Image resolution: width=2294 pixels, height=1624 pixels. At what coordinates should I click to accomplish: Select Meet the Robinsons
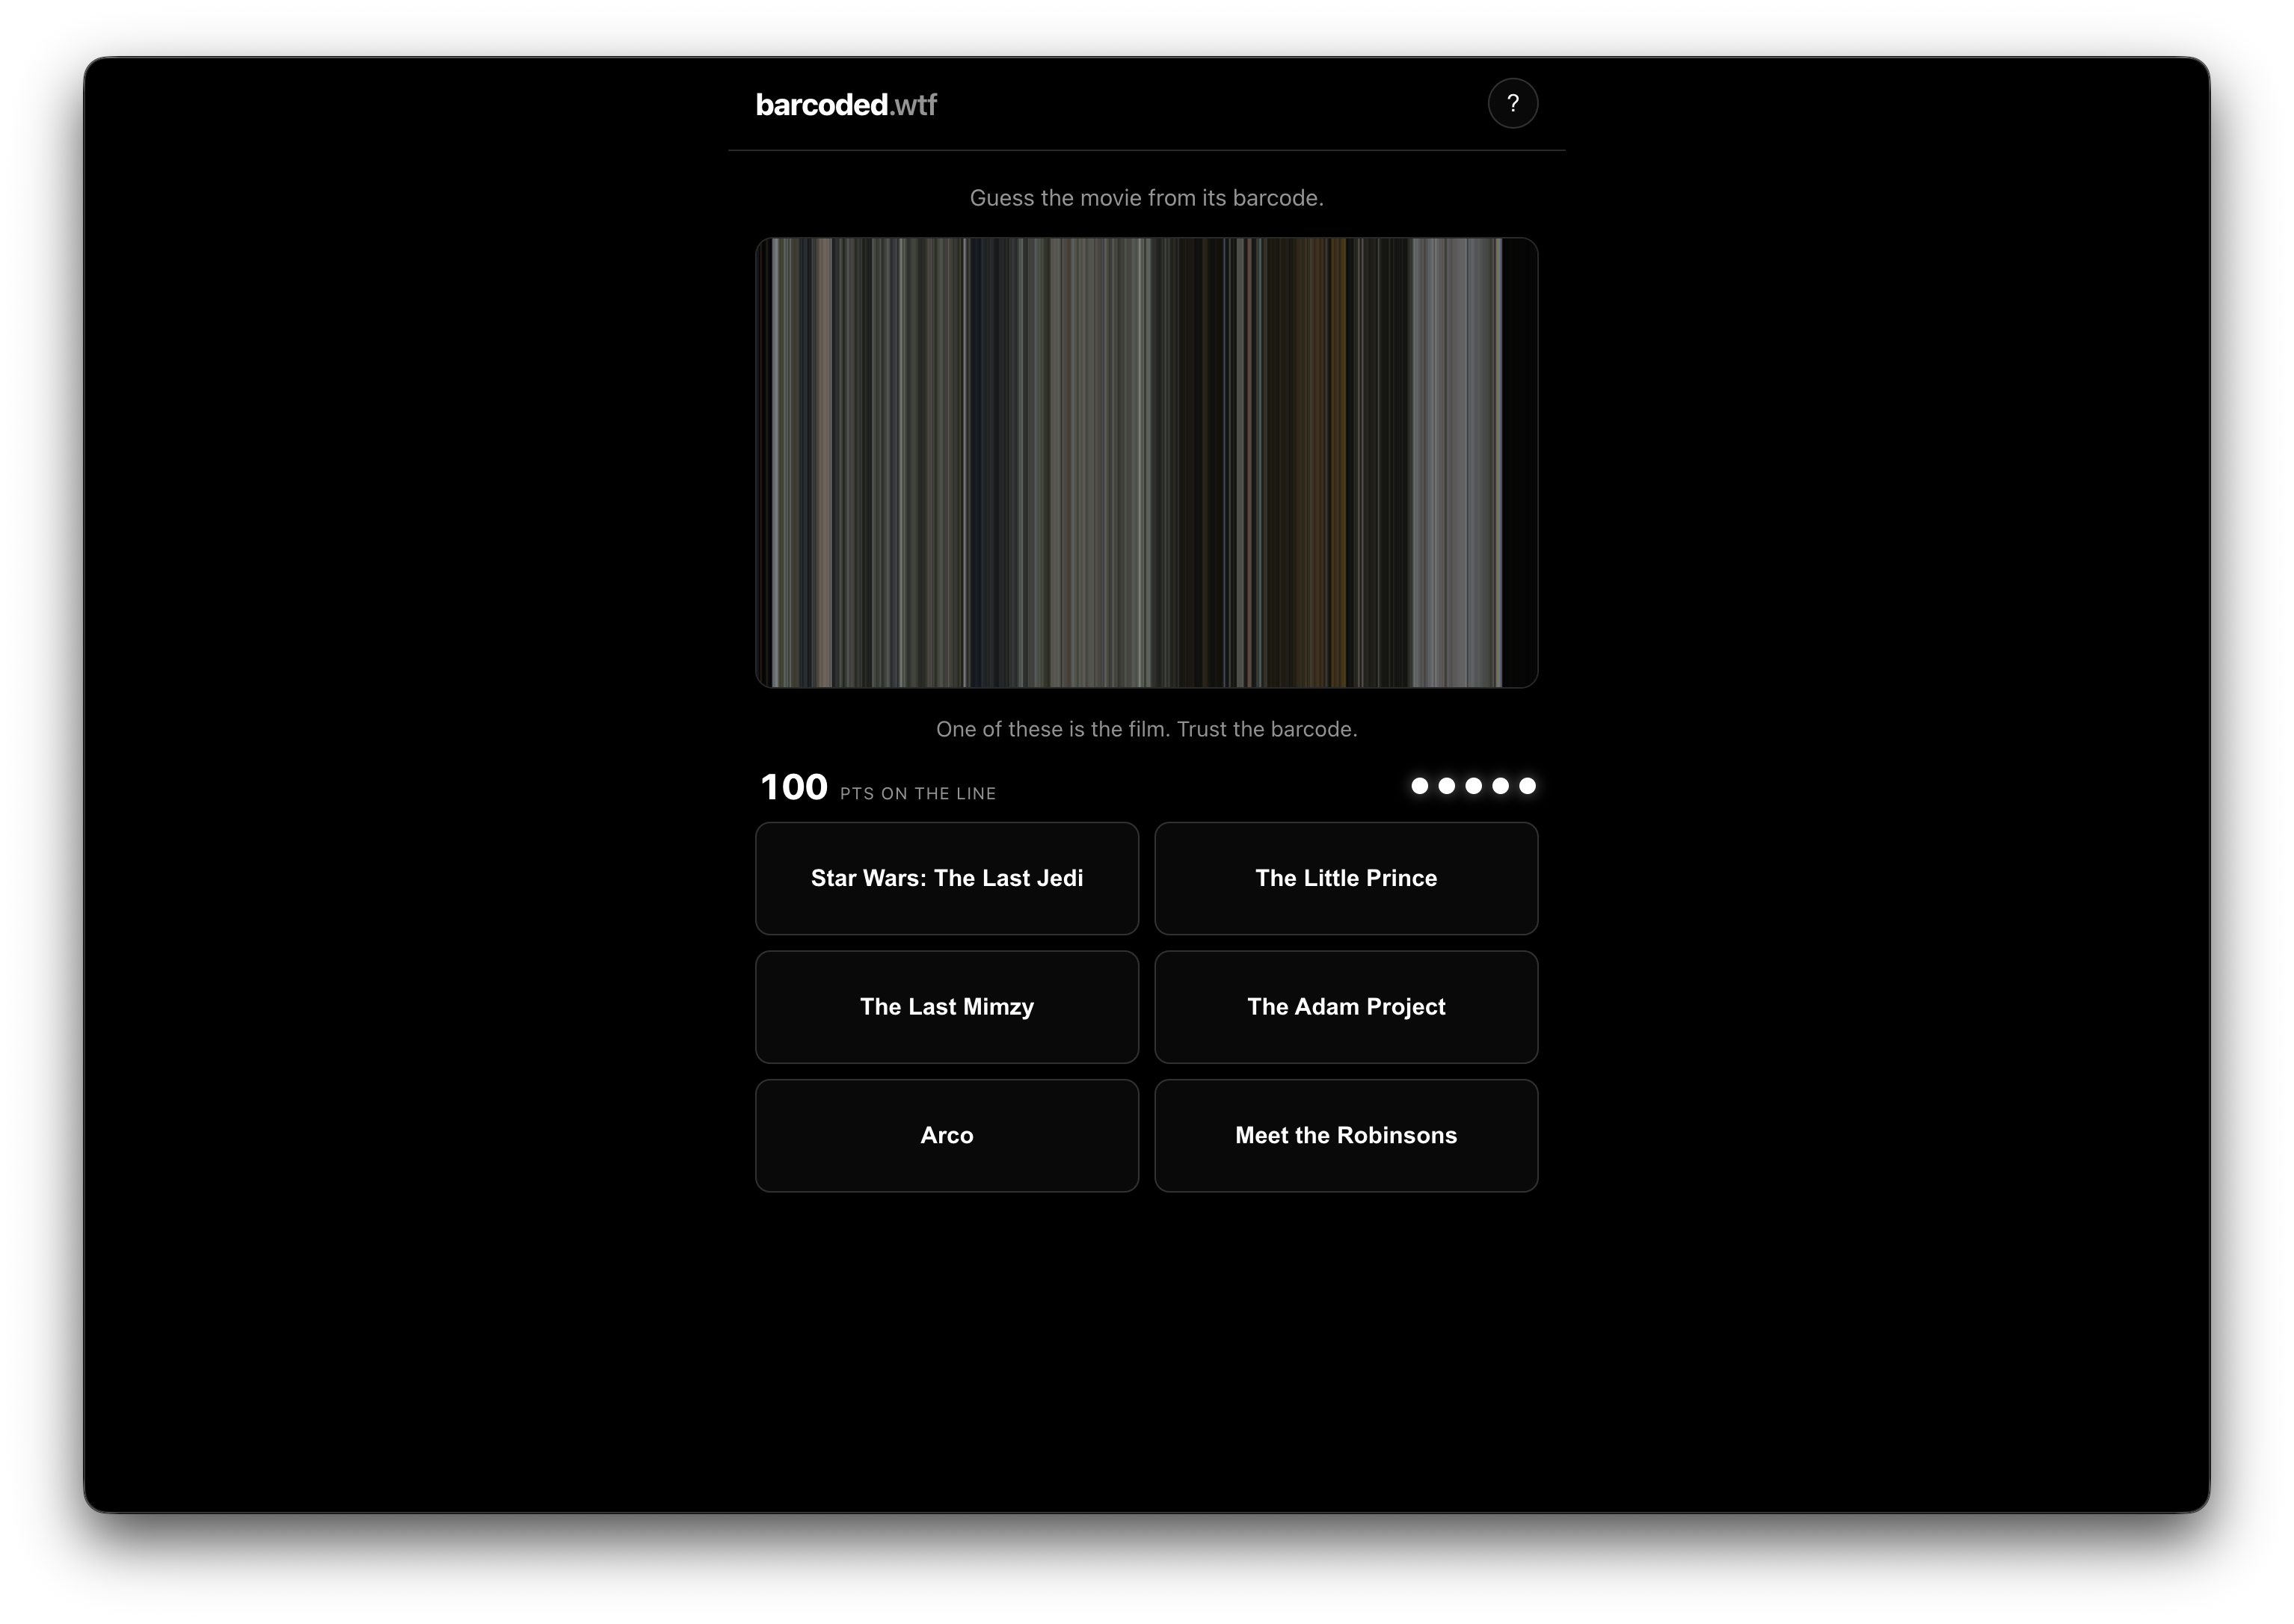pos(1345,1135)
